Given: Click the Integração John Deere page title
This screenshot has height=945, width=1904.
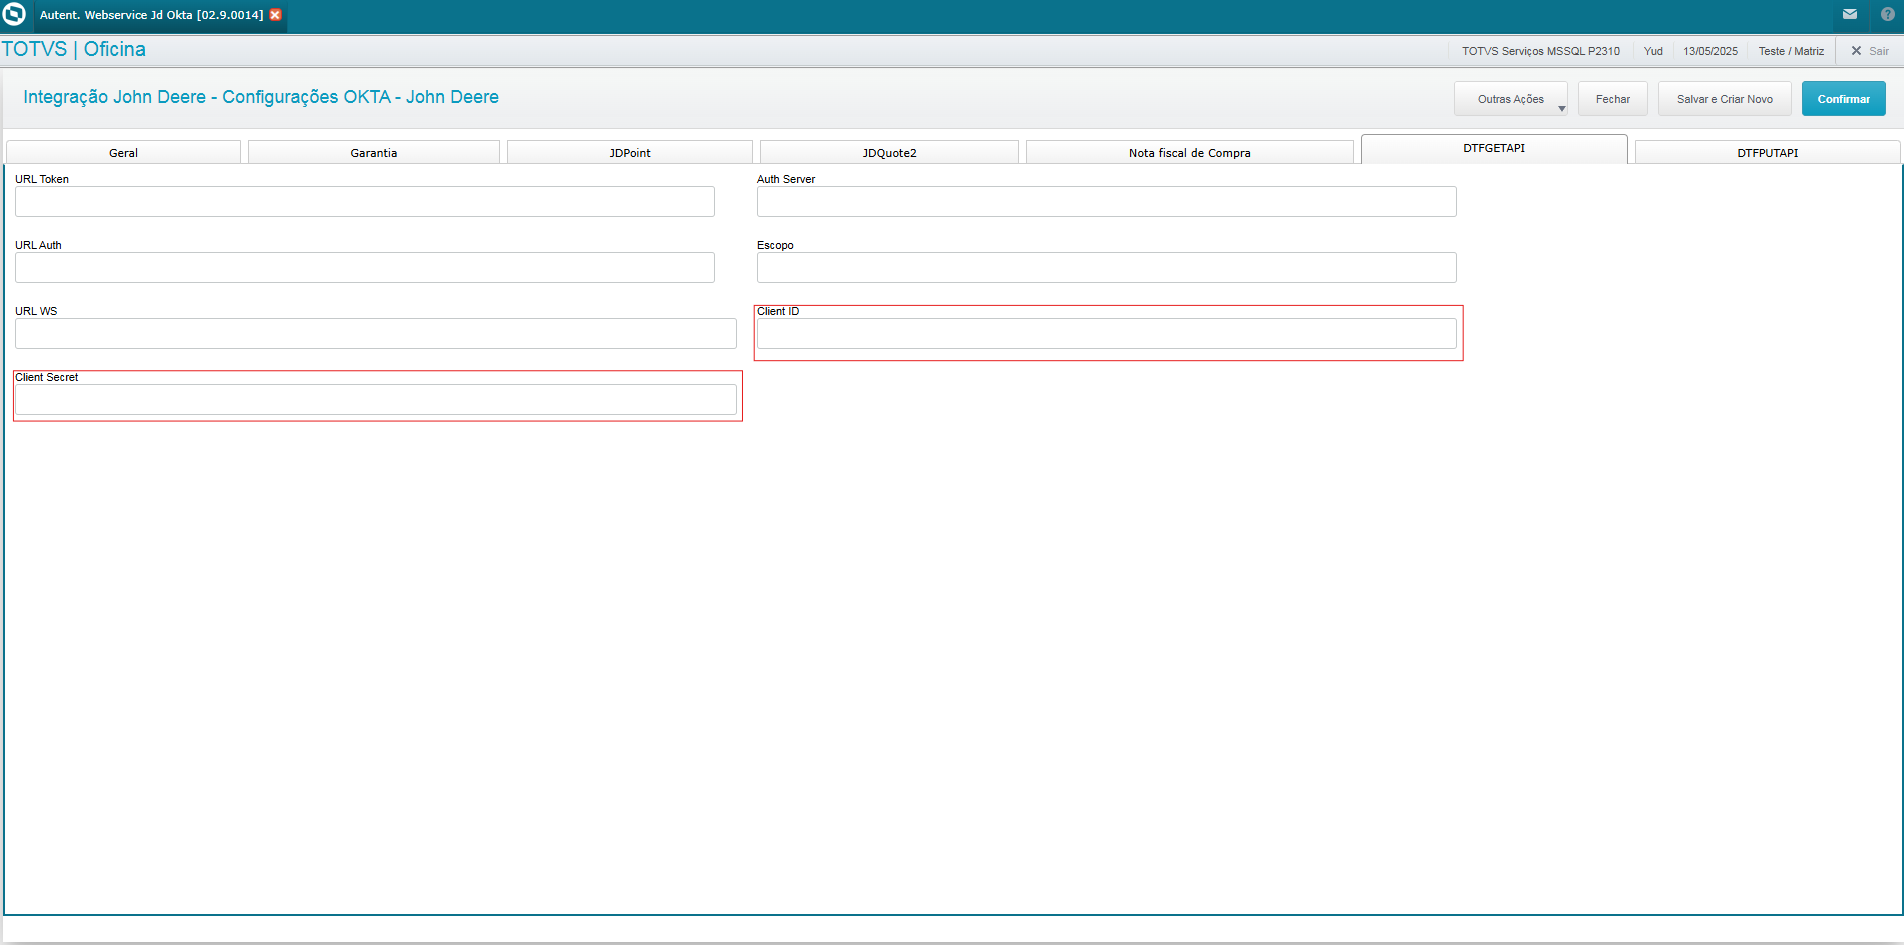Looking at the screenshot, I should pyautogui.click(x=261, y=97).
